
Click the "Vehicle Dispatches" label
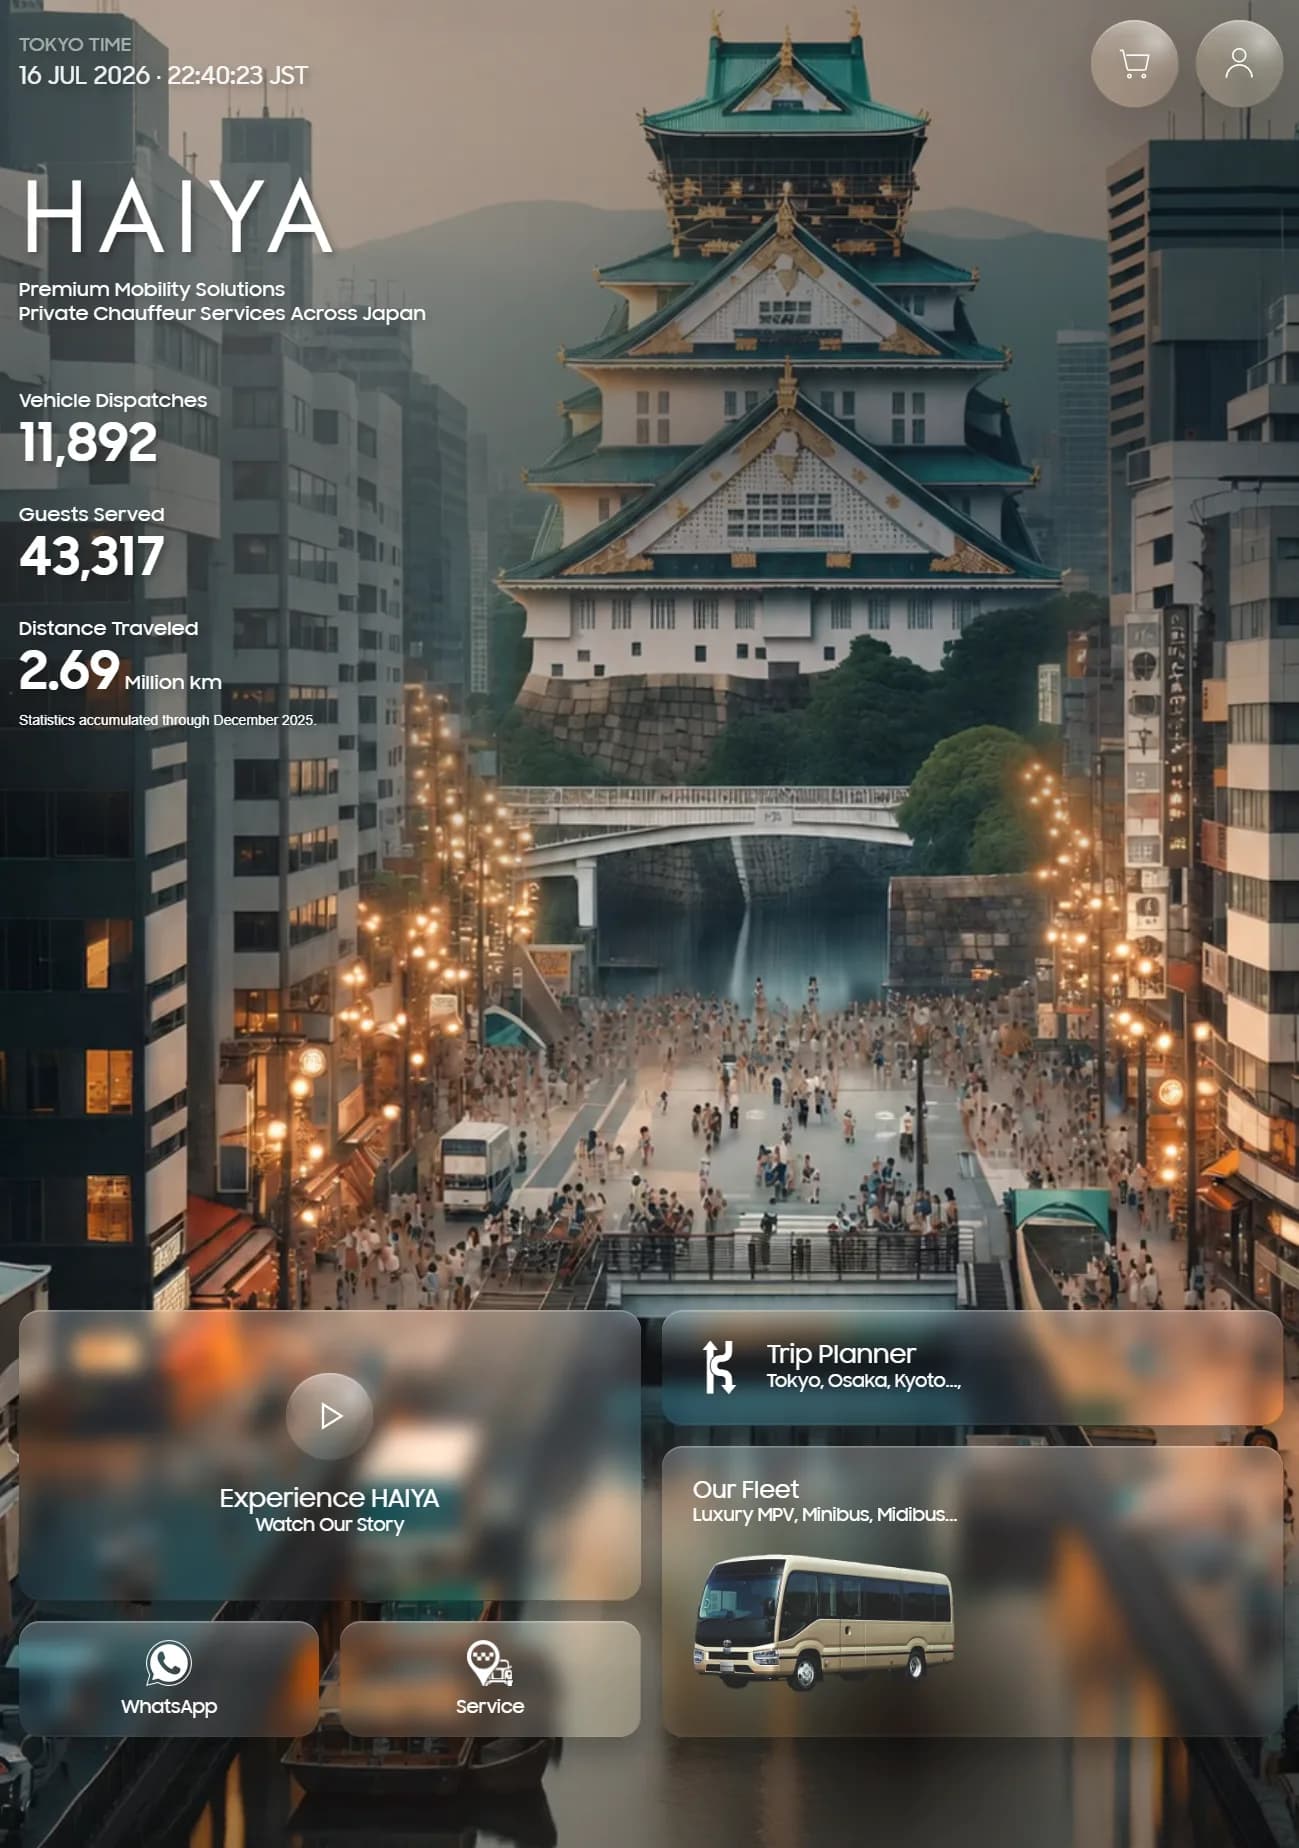(113, 400)
